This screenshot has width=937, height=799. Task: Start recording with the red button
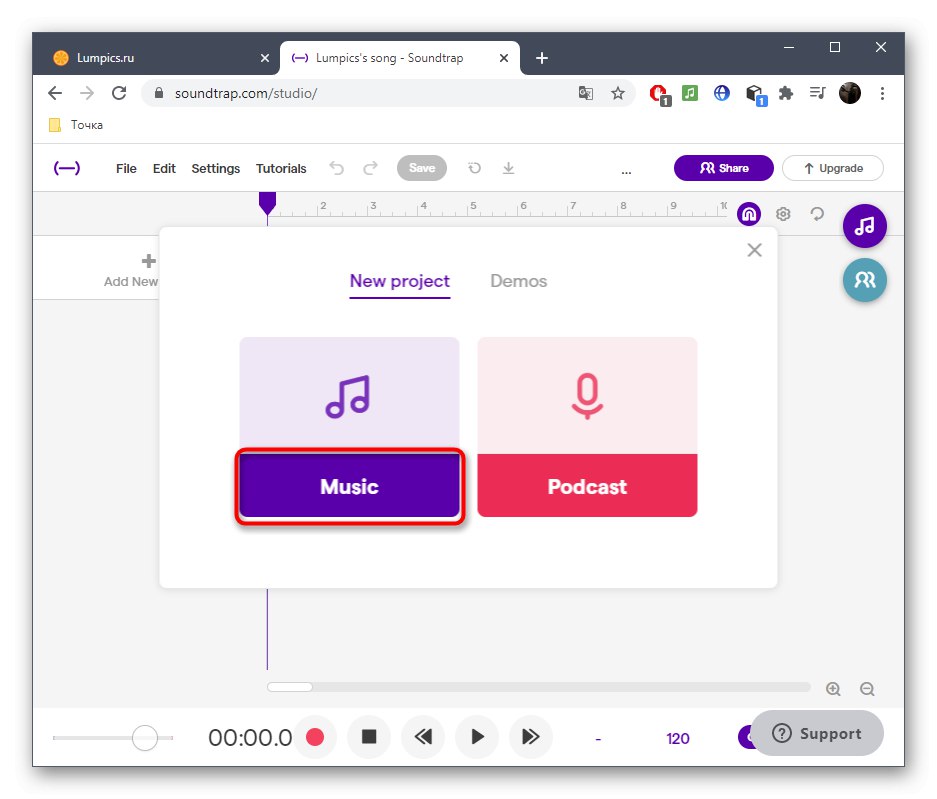315,737
